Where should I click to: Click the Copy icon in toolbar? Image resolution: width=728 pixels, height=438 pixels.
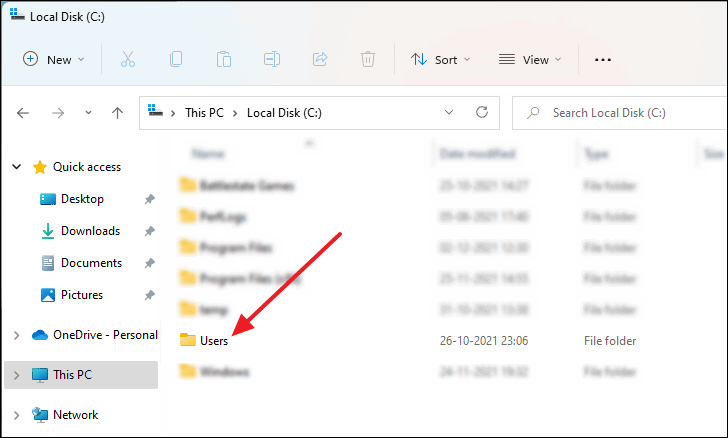coord(176,59)
